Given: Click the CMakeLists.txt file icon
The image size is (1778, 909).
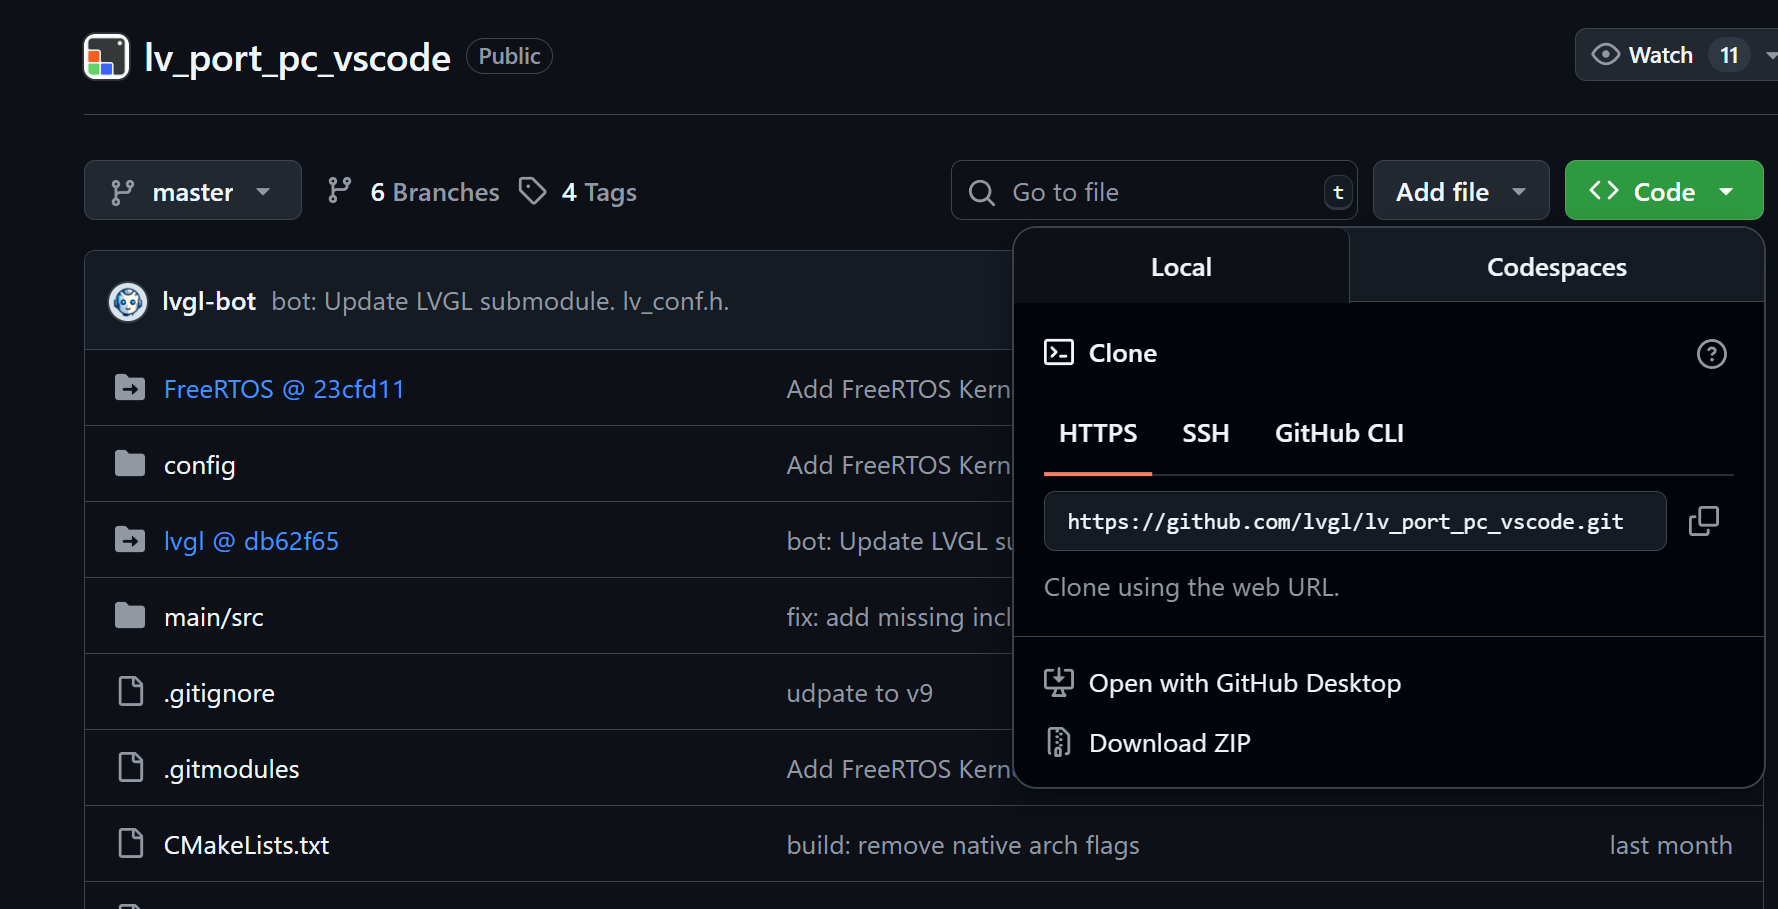Looking at the screenshot, I should point(131,843).
